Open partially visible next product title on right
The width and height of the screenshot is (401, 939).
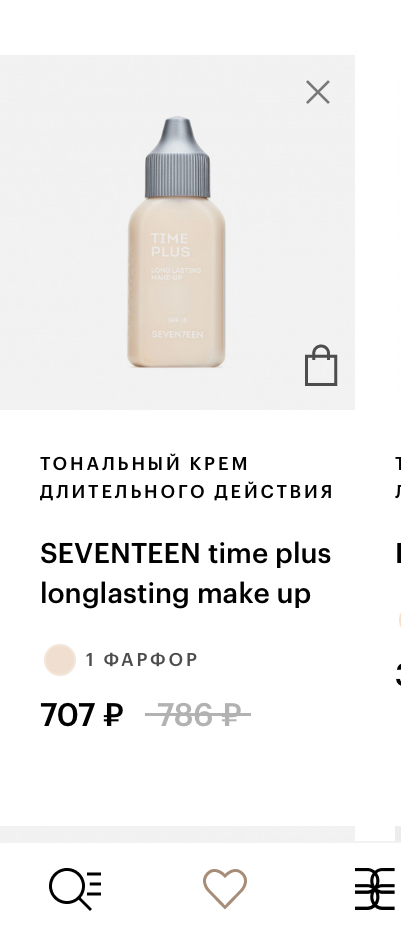[x=398, y=553]
